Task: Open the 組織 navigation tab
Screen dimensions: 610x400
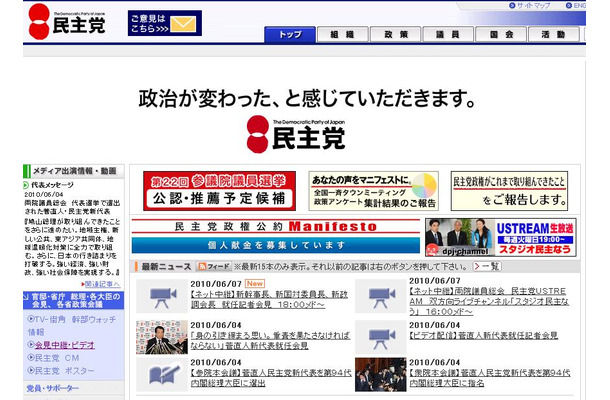Action: coord(342,34)
